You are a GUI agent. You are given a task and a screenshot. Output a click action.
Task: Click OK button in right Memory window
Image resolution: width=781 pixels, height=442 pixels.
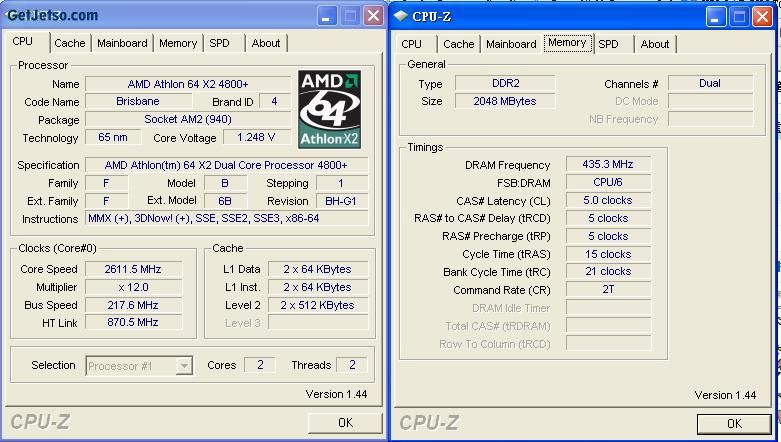[x=734, y=424]
